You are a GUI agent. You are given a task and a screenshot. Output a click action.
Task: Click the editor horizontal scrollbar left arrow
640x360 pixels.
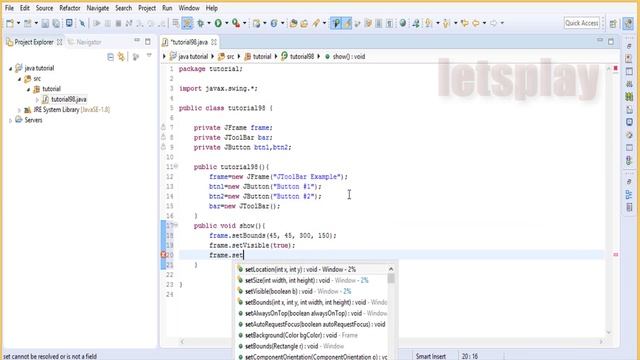[182, 342]
